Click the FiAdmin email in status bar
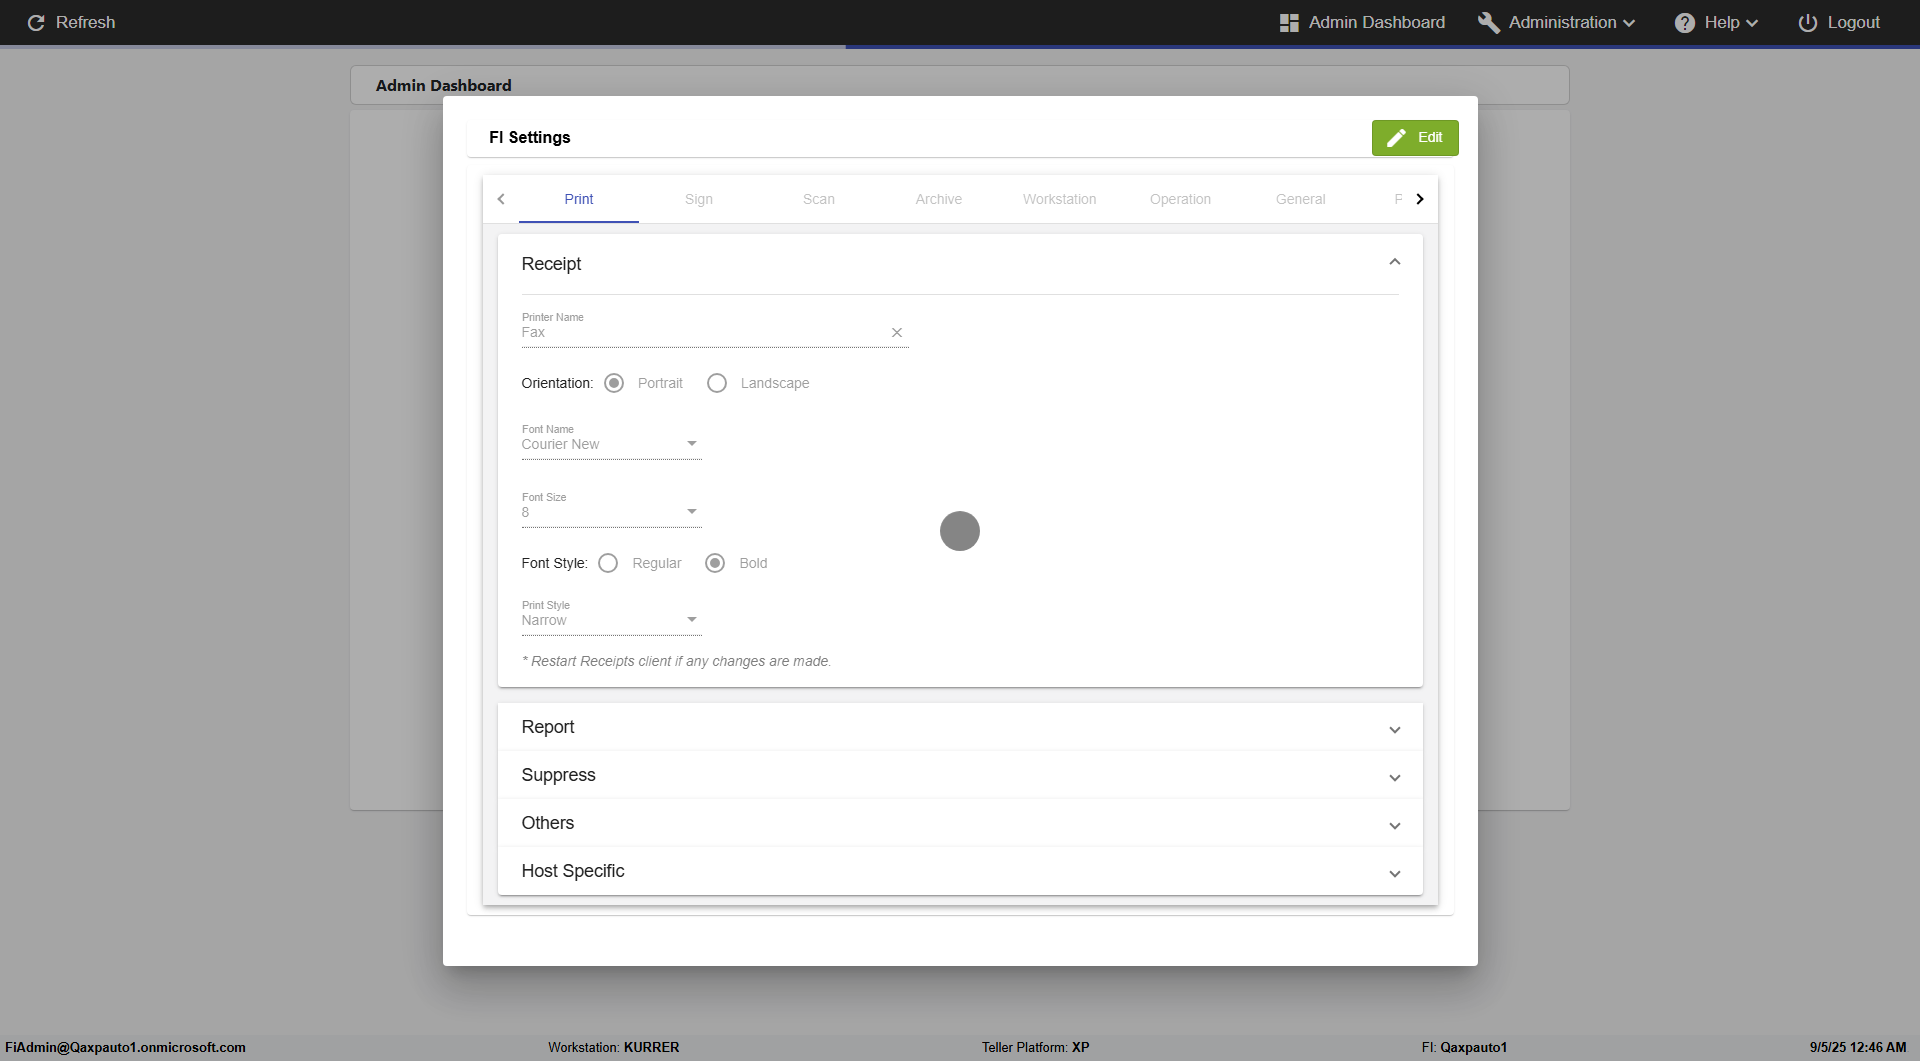This screenshot has width=1920, height=1061. 125,1047
